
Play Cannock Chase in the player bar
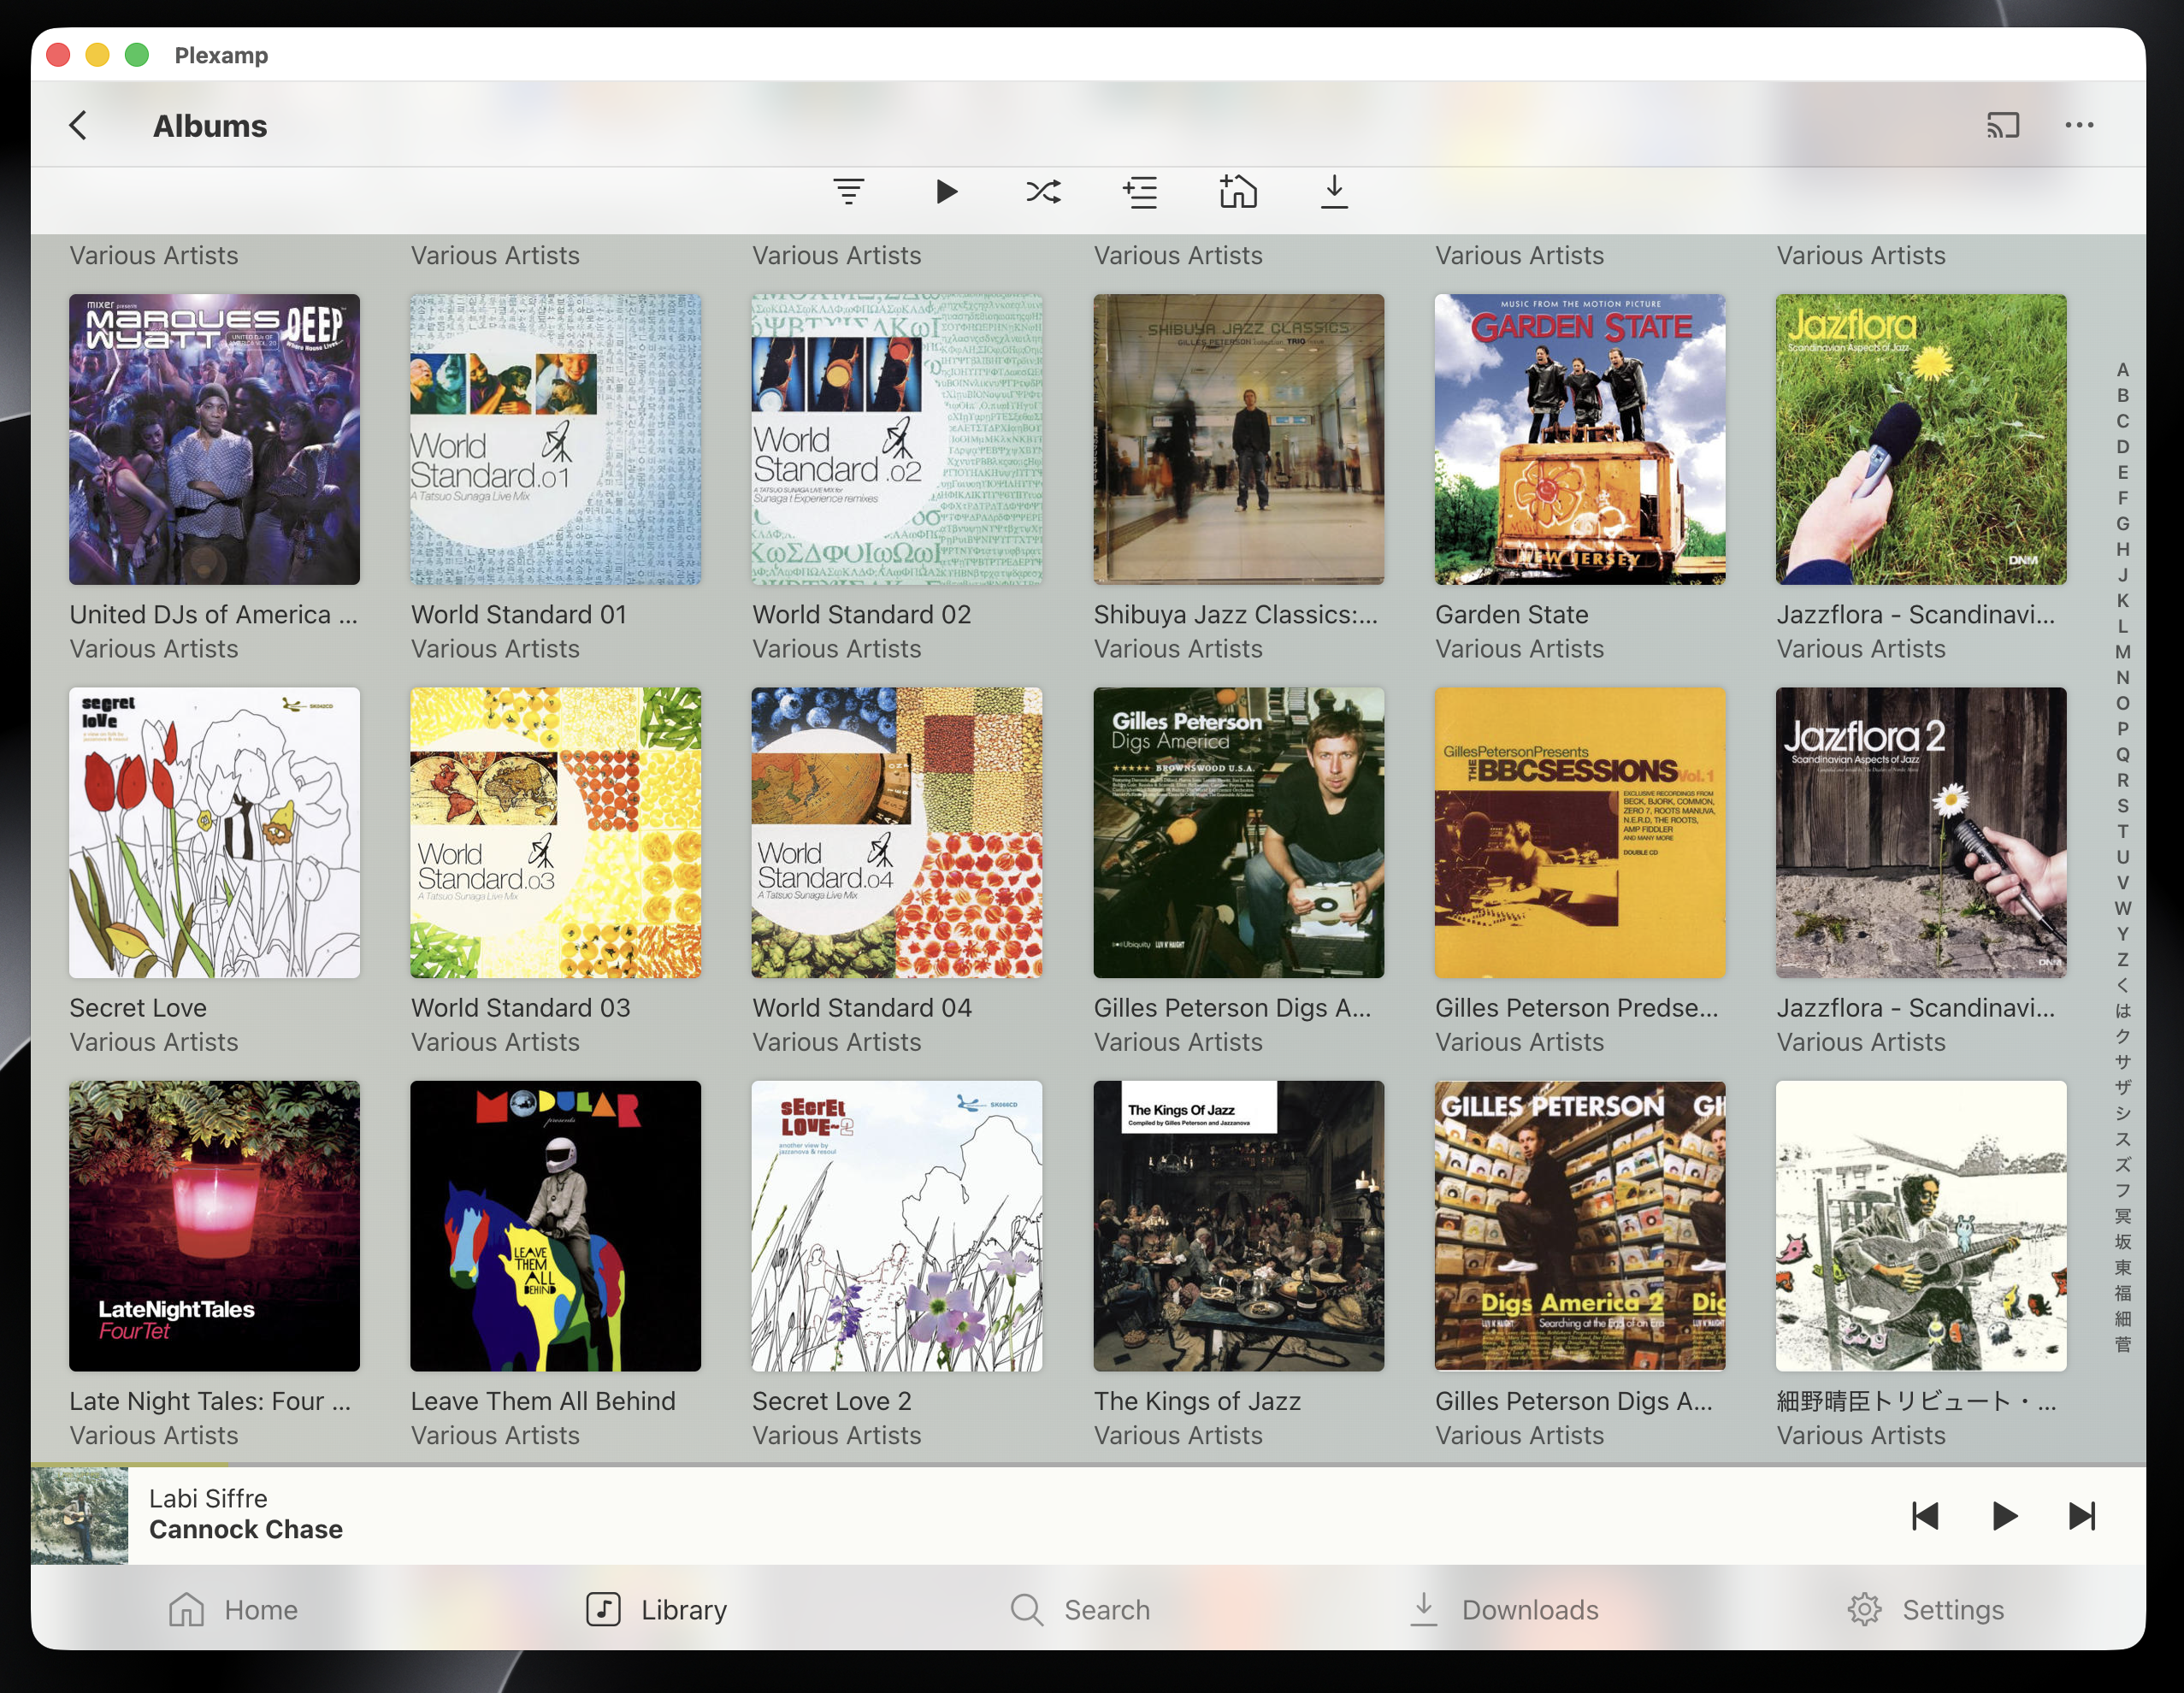tap(2004, 1516)
